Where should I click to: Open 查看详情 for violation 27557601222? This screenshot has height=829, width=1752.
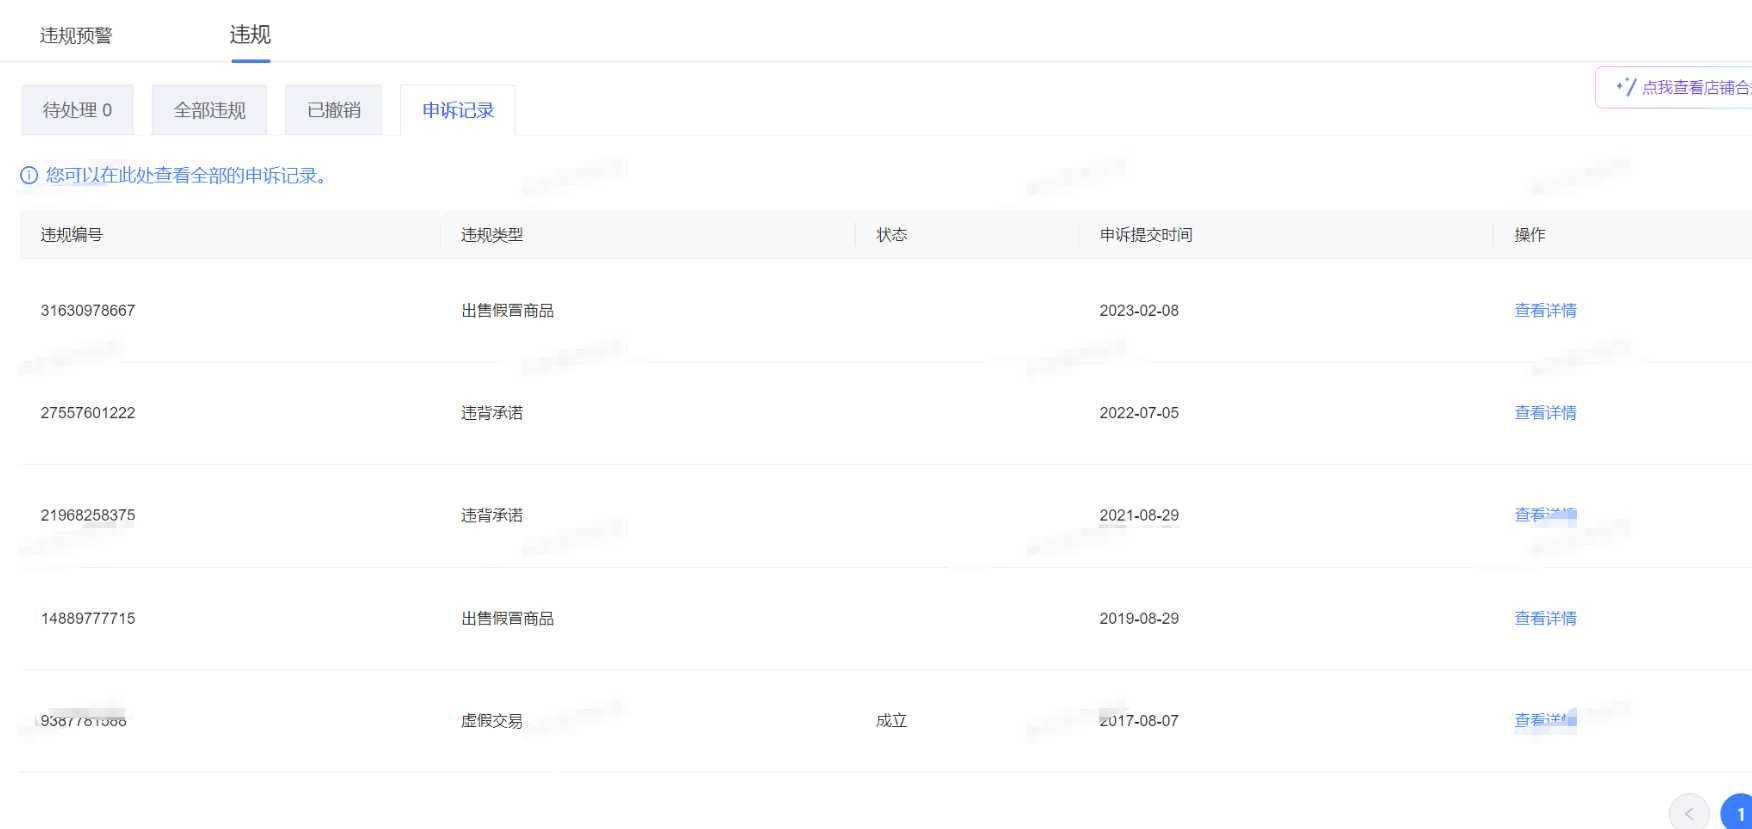[1545, 413]
